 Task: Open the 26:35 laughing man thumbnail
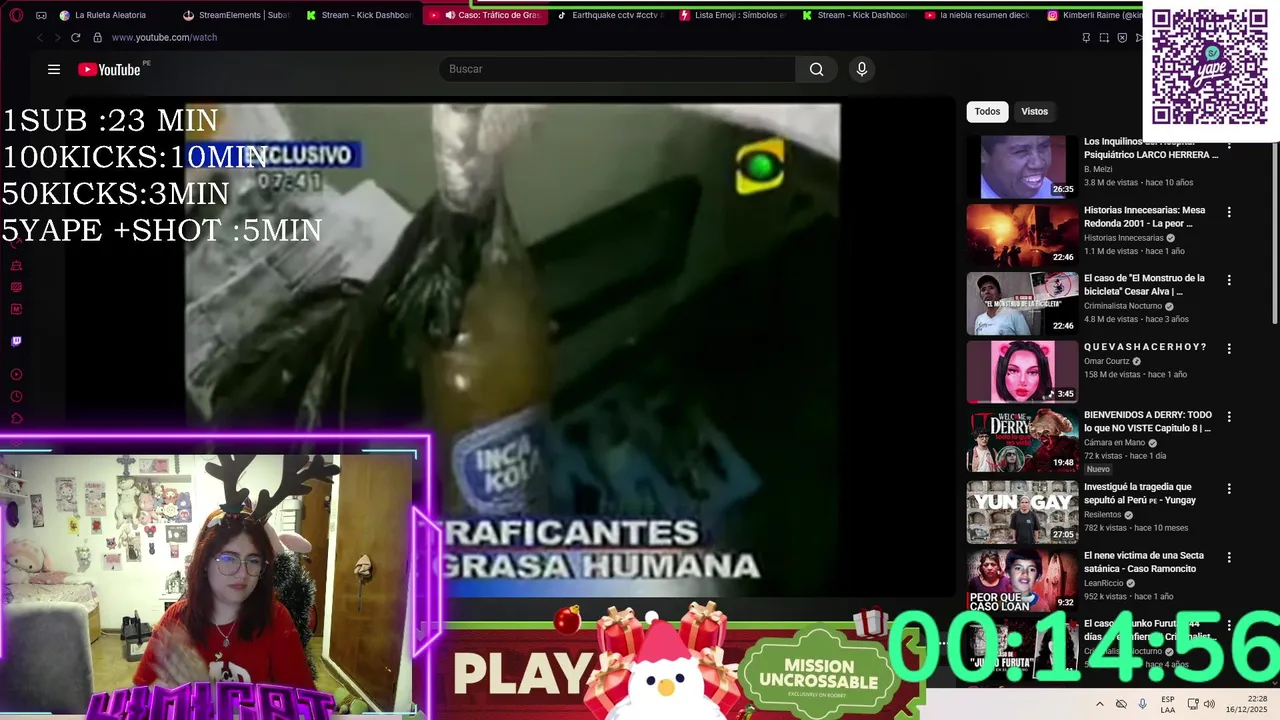tap(1022, 167)
